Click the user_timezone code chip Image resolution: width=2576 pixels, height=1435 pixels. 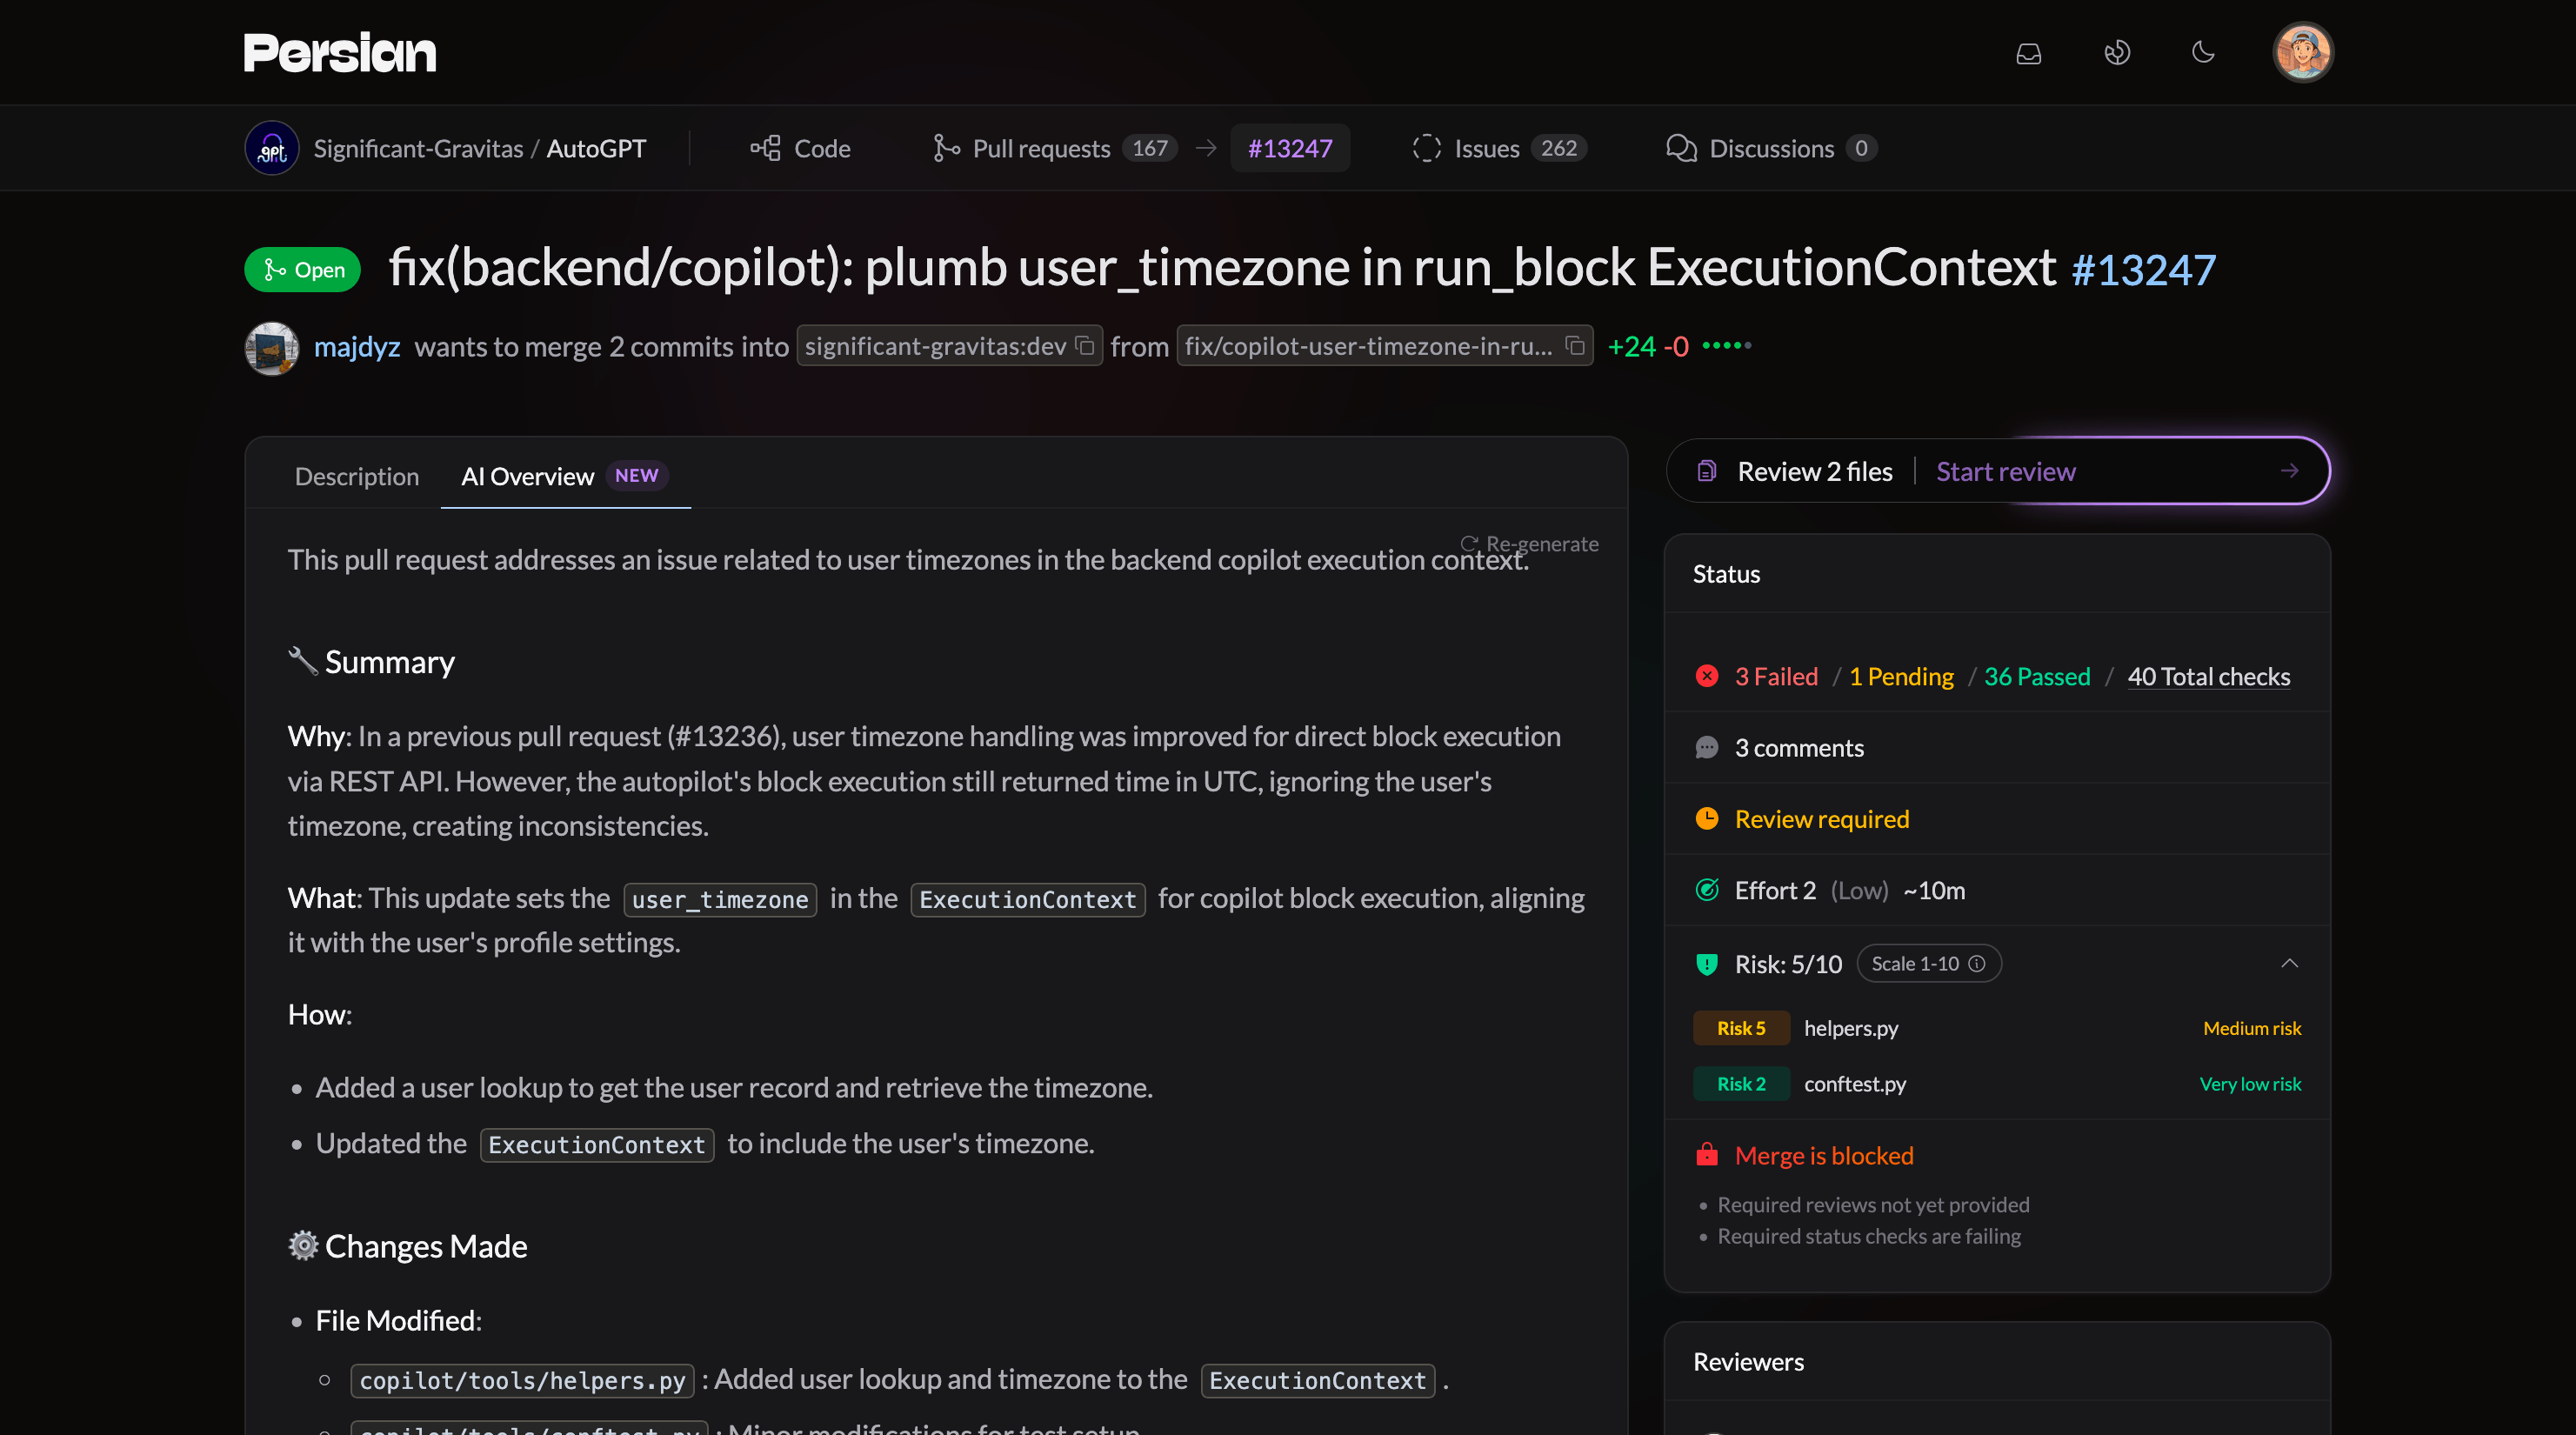tap(720, 899)
